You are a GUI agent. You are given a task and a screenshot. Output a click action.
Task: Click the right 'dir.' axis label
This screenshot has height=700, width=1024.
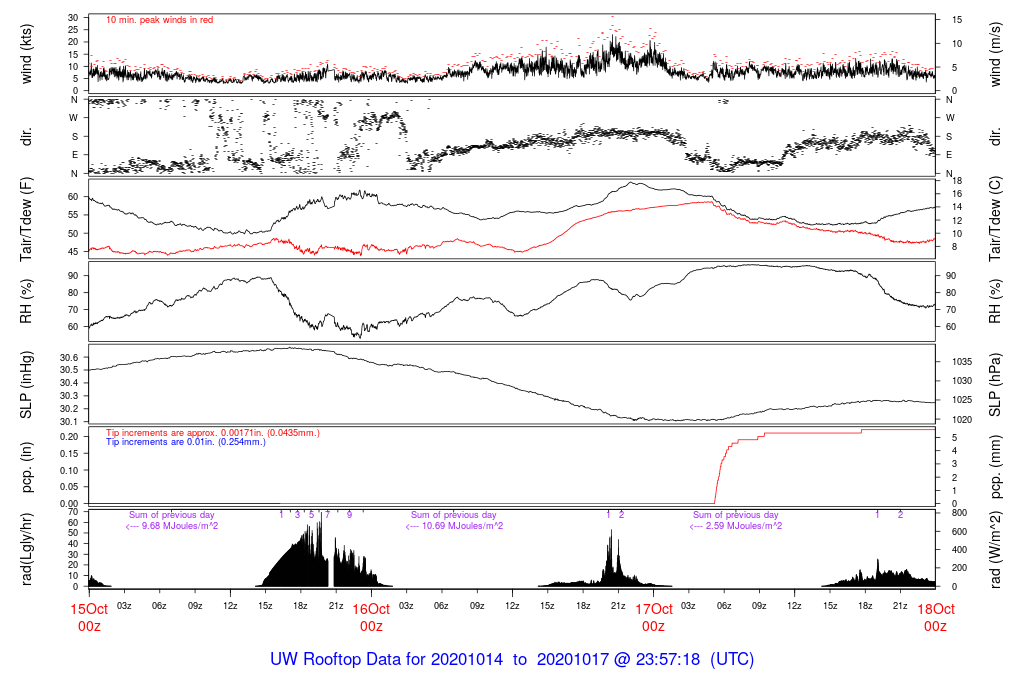(x=995, y=136)
